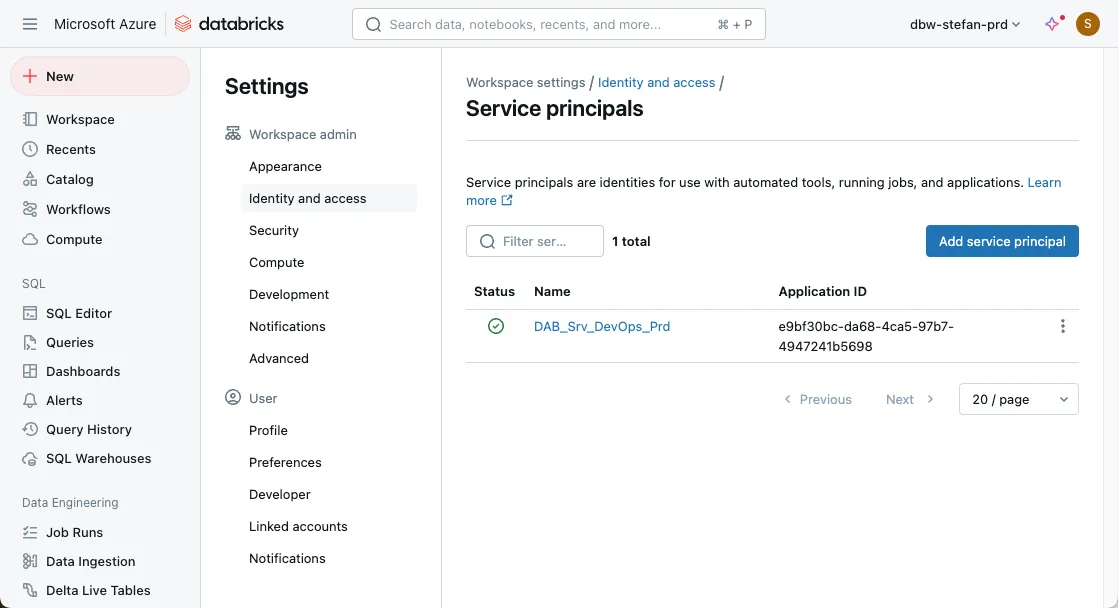Open the Developer user settings

[x=280, y=494]
